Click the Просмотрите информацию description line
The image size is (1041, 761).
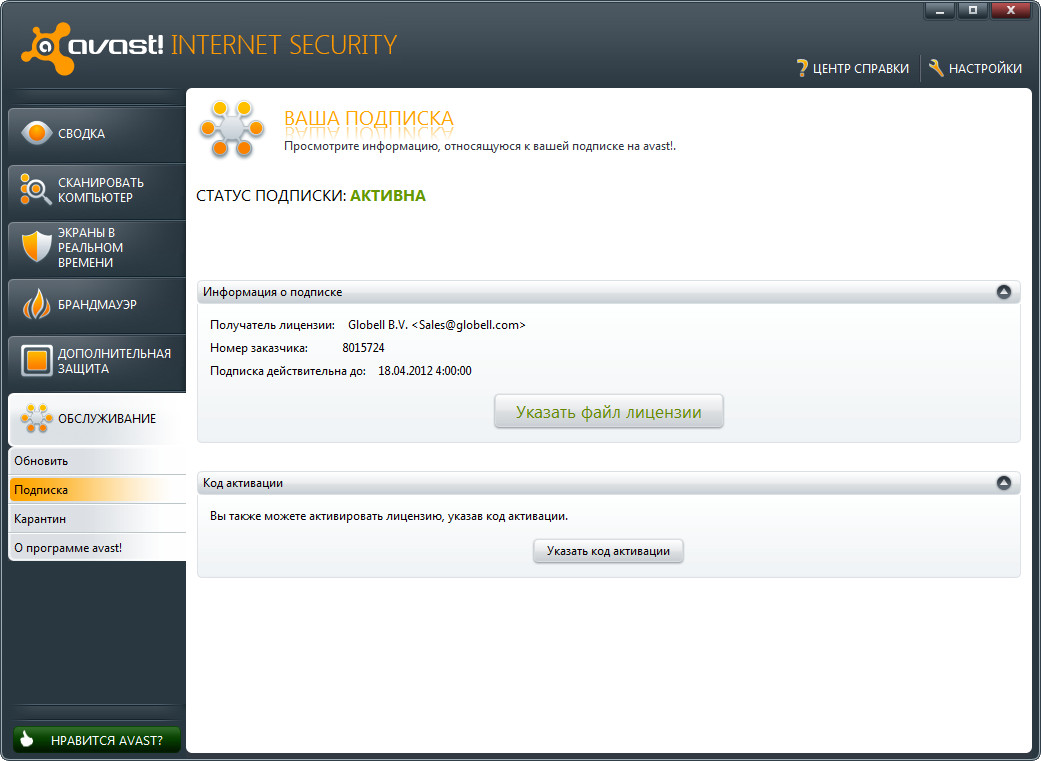coord(480,146)
